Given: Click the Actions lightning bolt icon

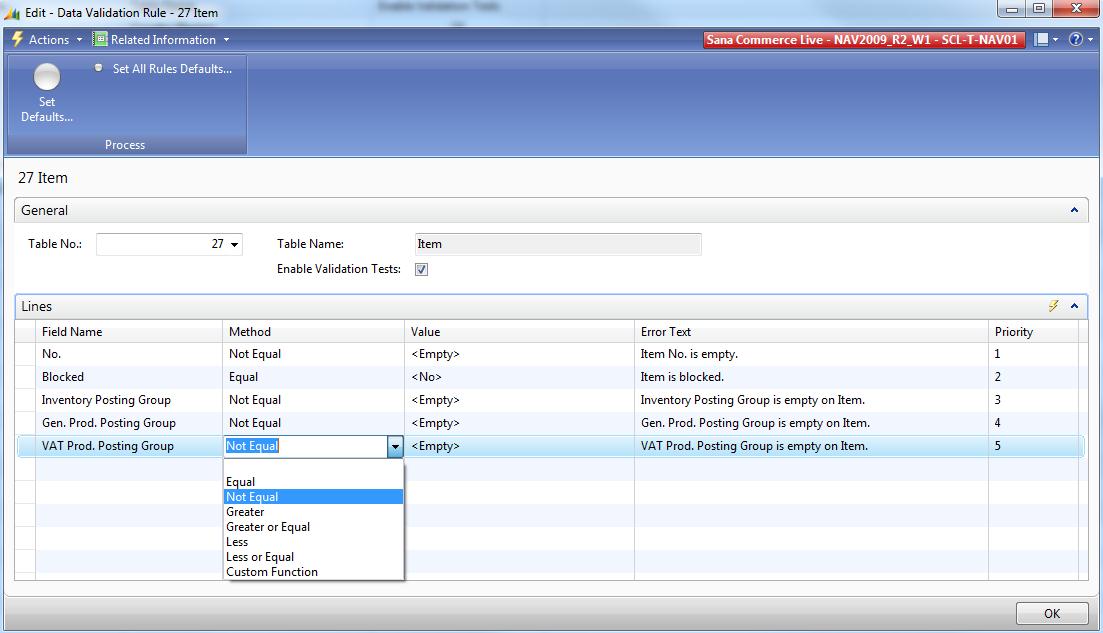Looking at the screenshot, I should pyautogui.click(x=17, y=39).
